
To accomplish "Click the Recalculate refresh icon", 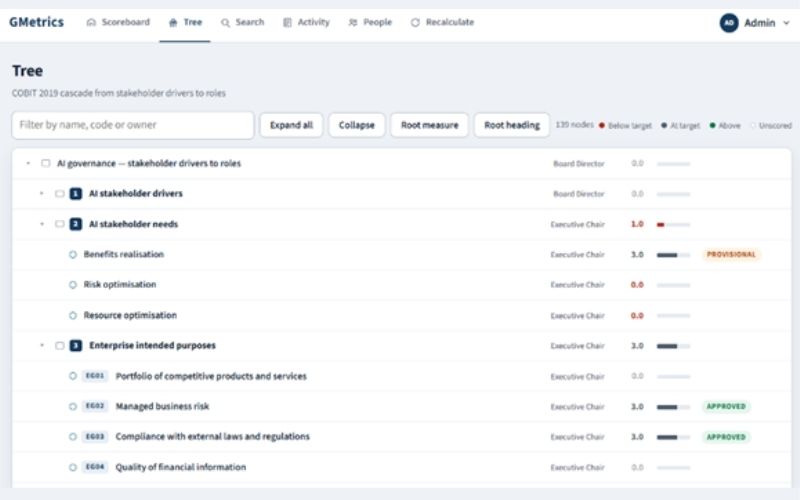I will click(x=415, y=22).
